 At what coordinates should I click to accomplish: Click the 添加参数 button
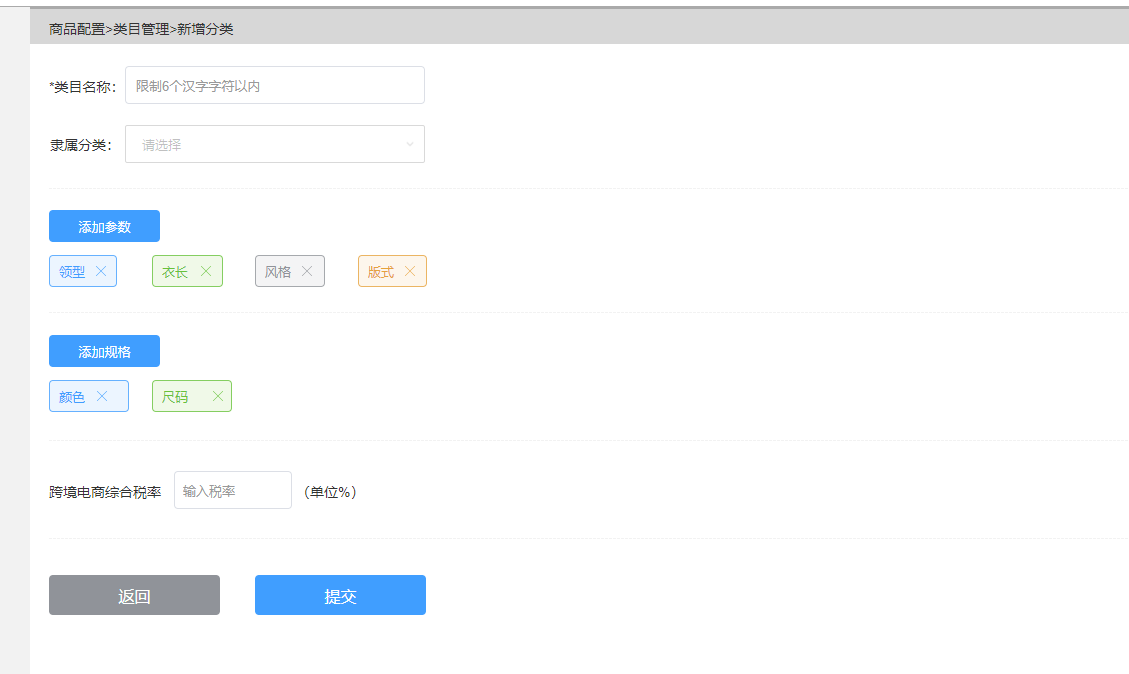point(104,226)
